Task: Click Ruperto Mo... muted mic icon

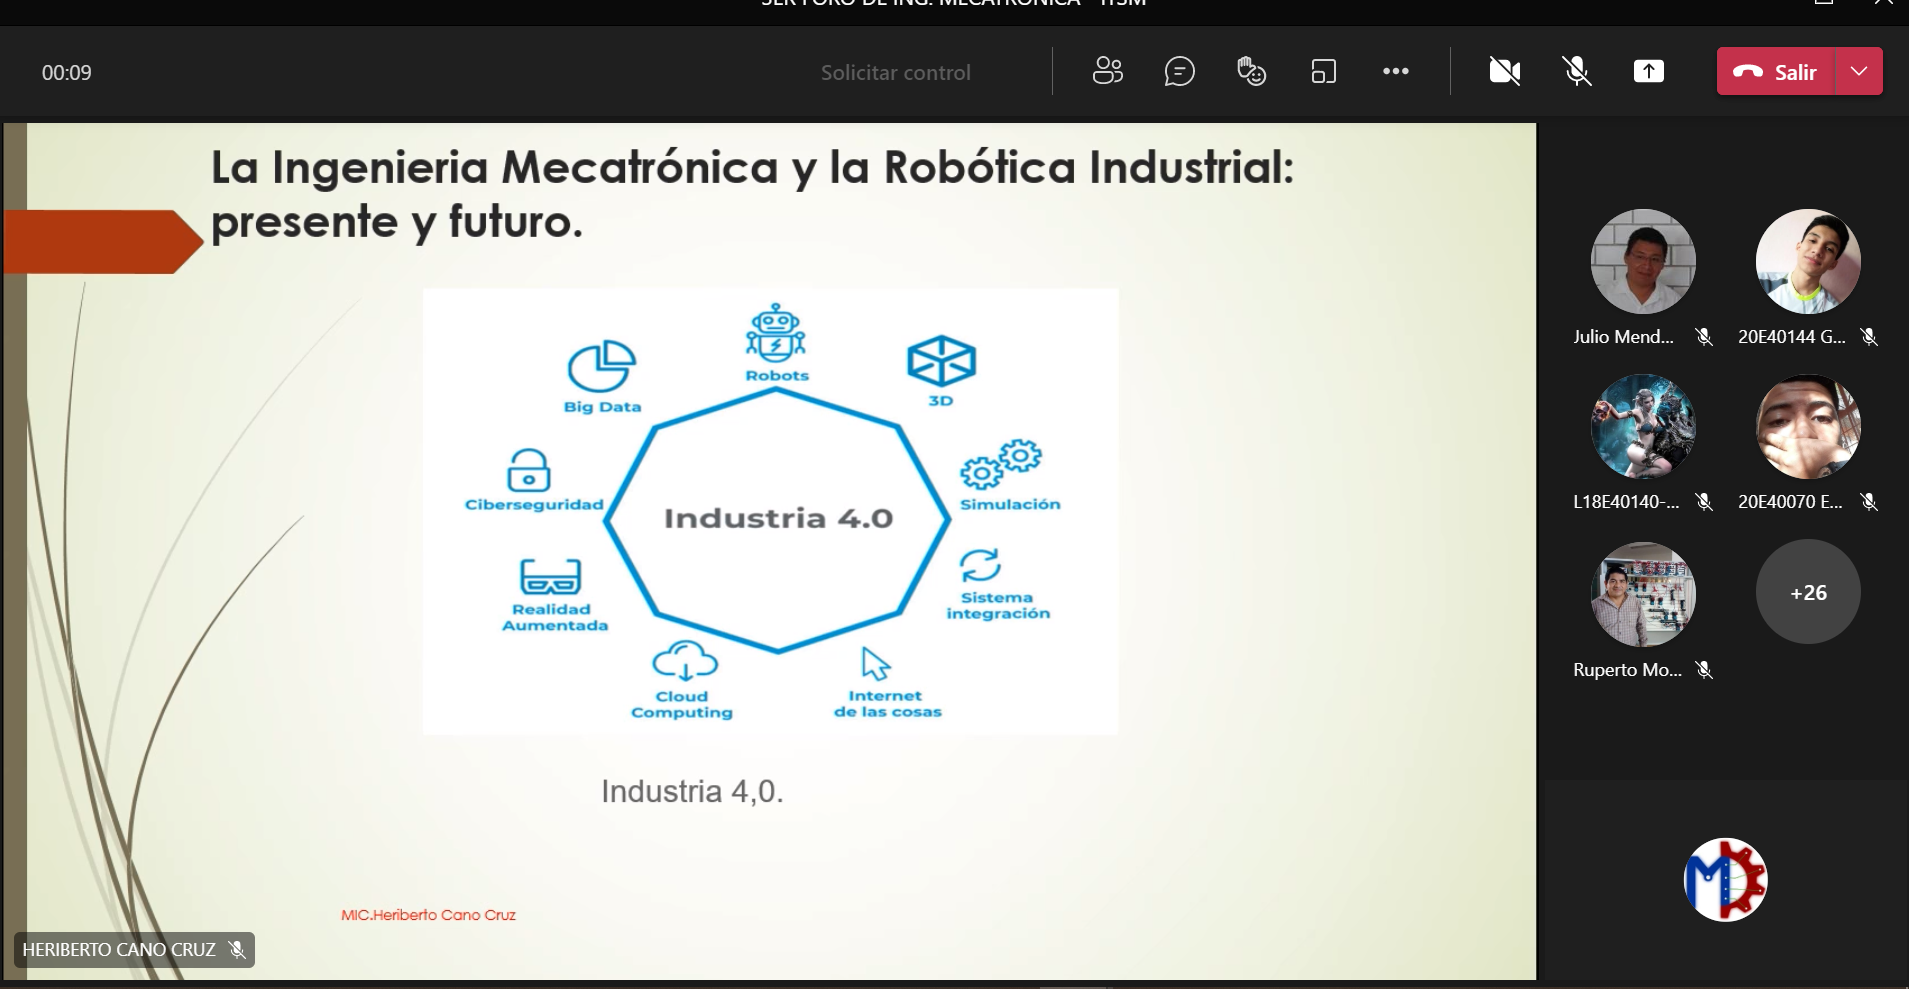Action: 1704,670
